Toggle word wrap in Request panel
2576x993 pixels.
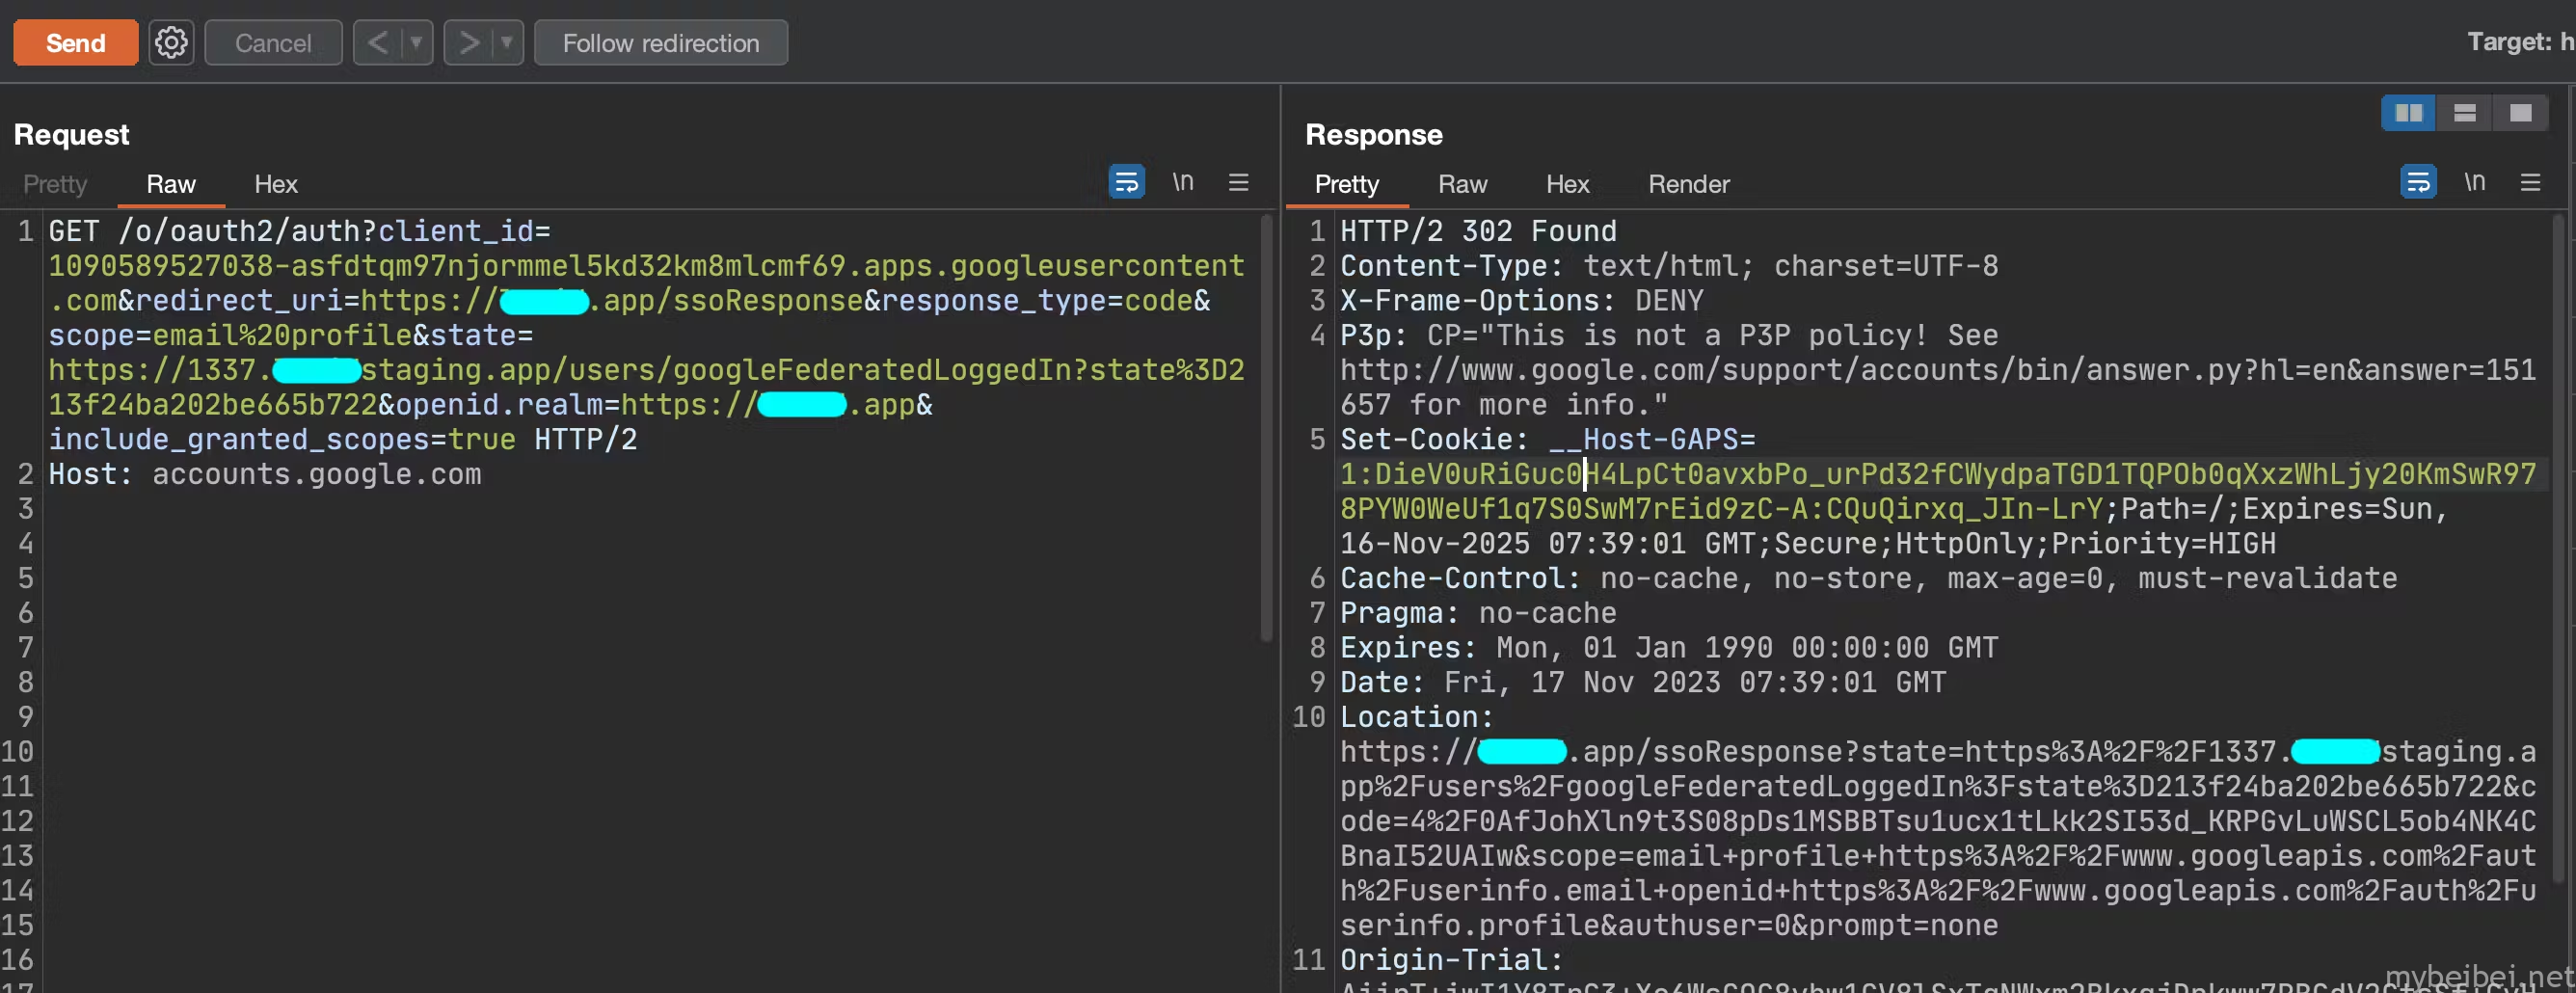tap(1127, 182)
